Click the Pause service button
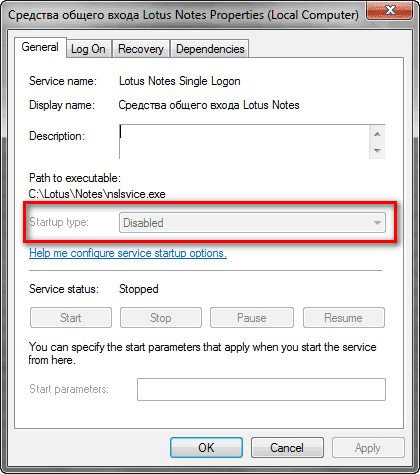The height and width of the screenshot is (474, 420). (252, 318)
